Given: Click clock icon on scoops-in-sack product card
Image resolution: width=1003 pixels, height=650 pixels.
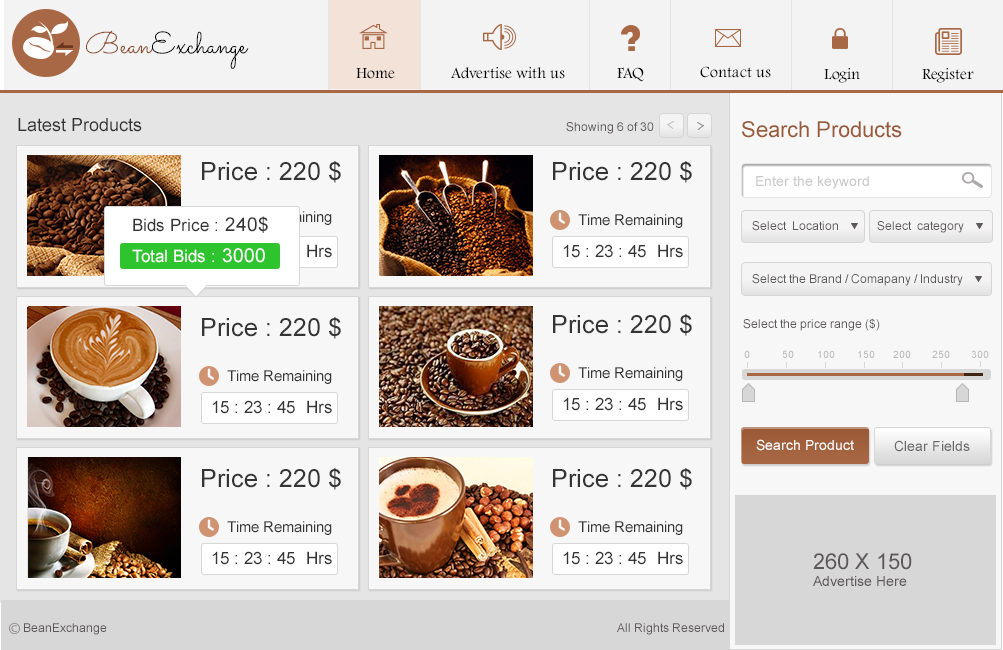Looking at the screenshot, I should pyautogui.click(x=560, y=220).
